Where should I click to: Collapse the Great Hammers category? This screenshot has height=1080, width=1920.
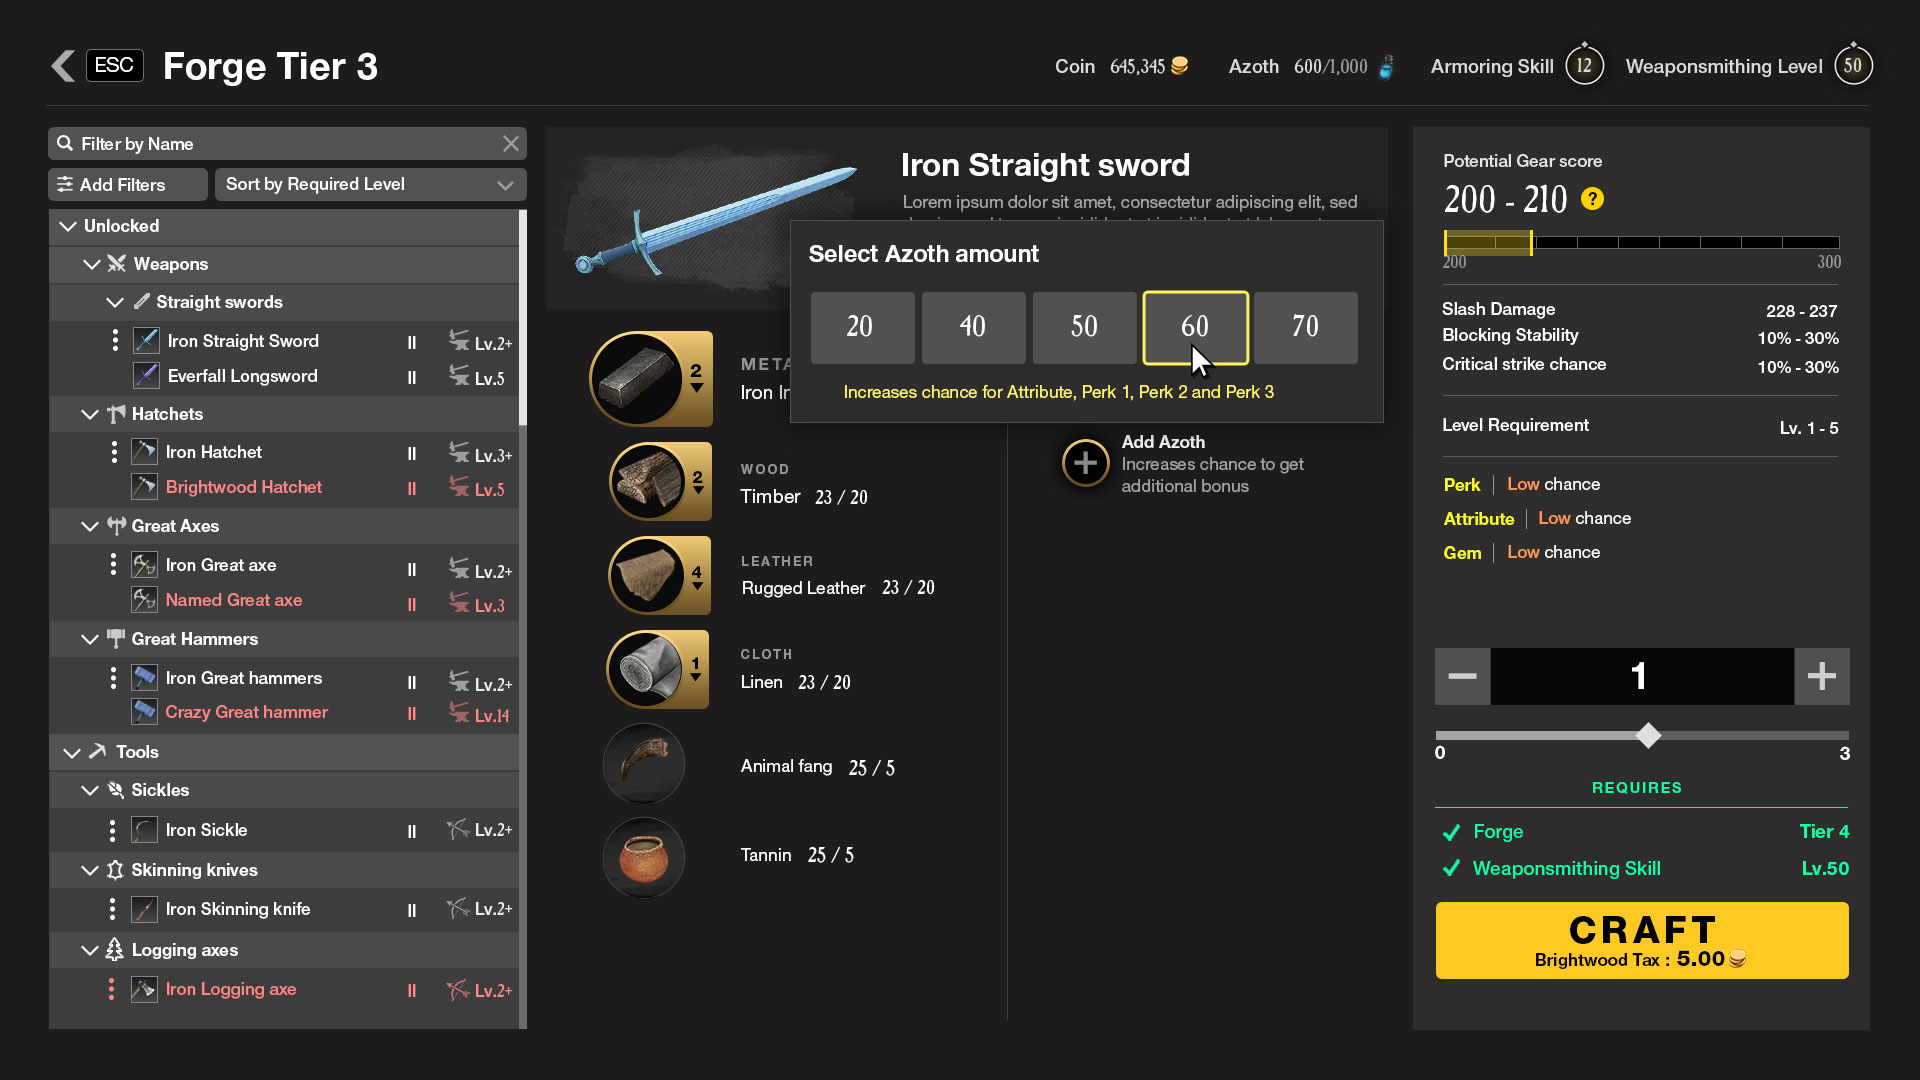(x=90, y=639)
